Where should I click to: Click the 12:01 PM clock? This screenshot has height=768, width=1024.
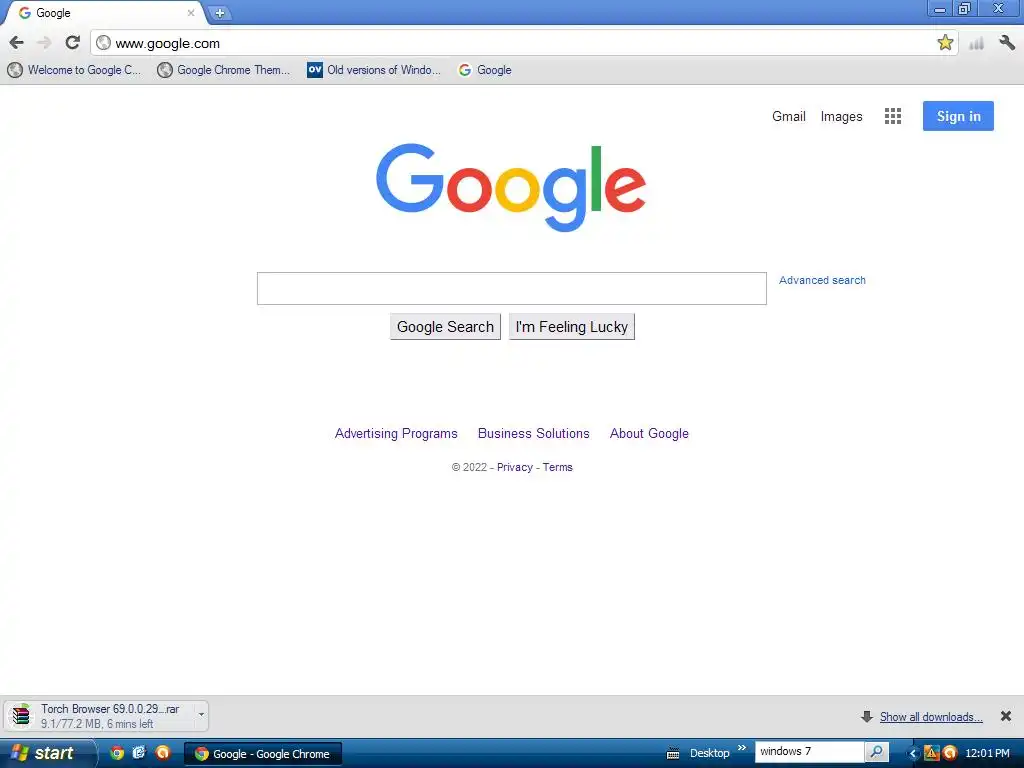tap(987, 753)
